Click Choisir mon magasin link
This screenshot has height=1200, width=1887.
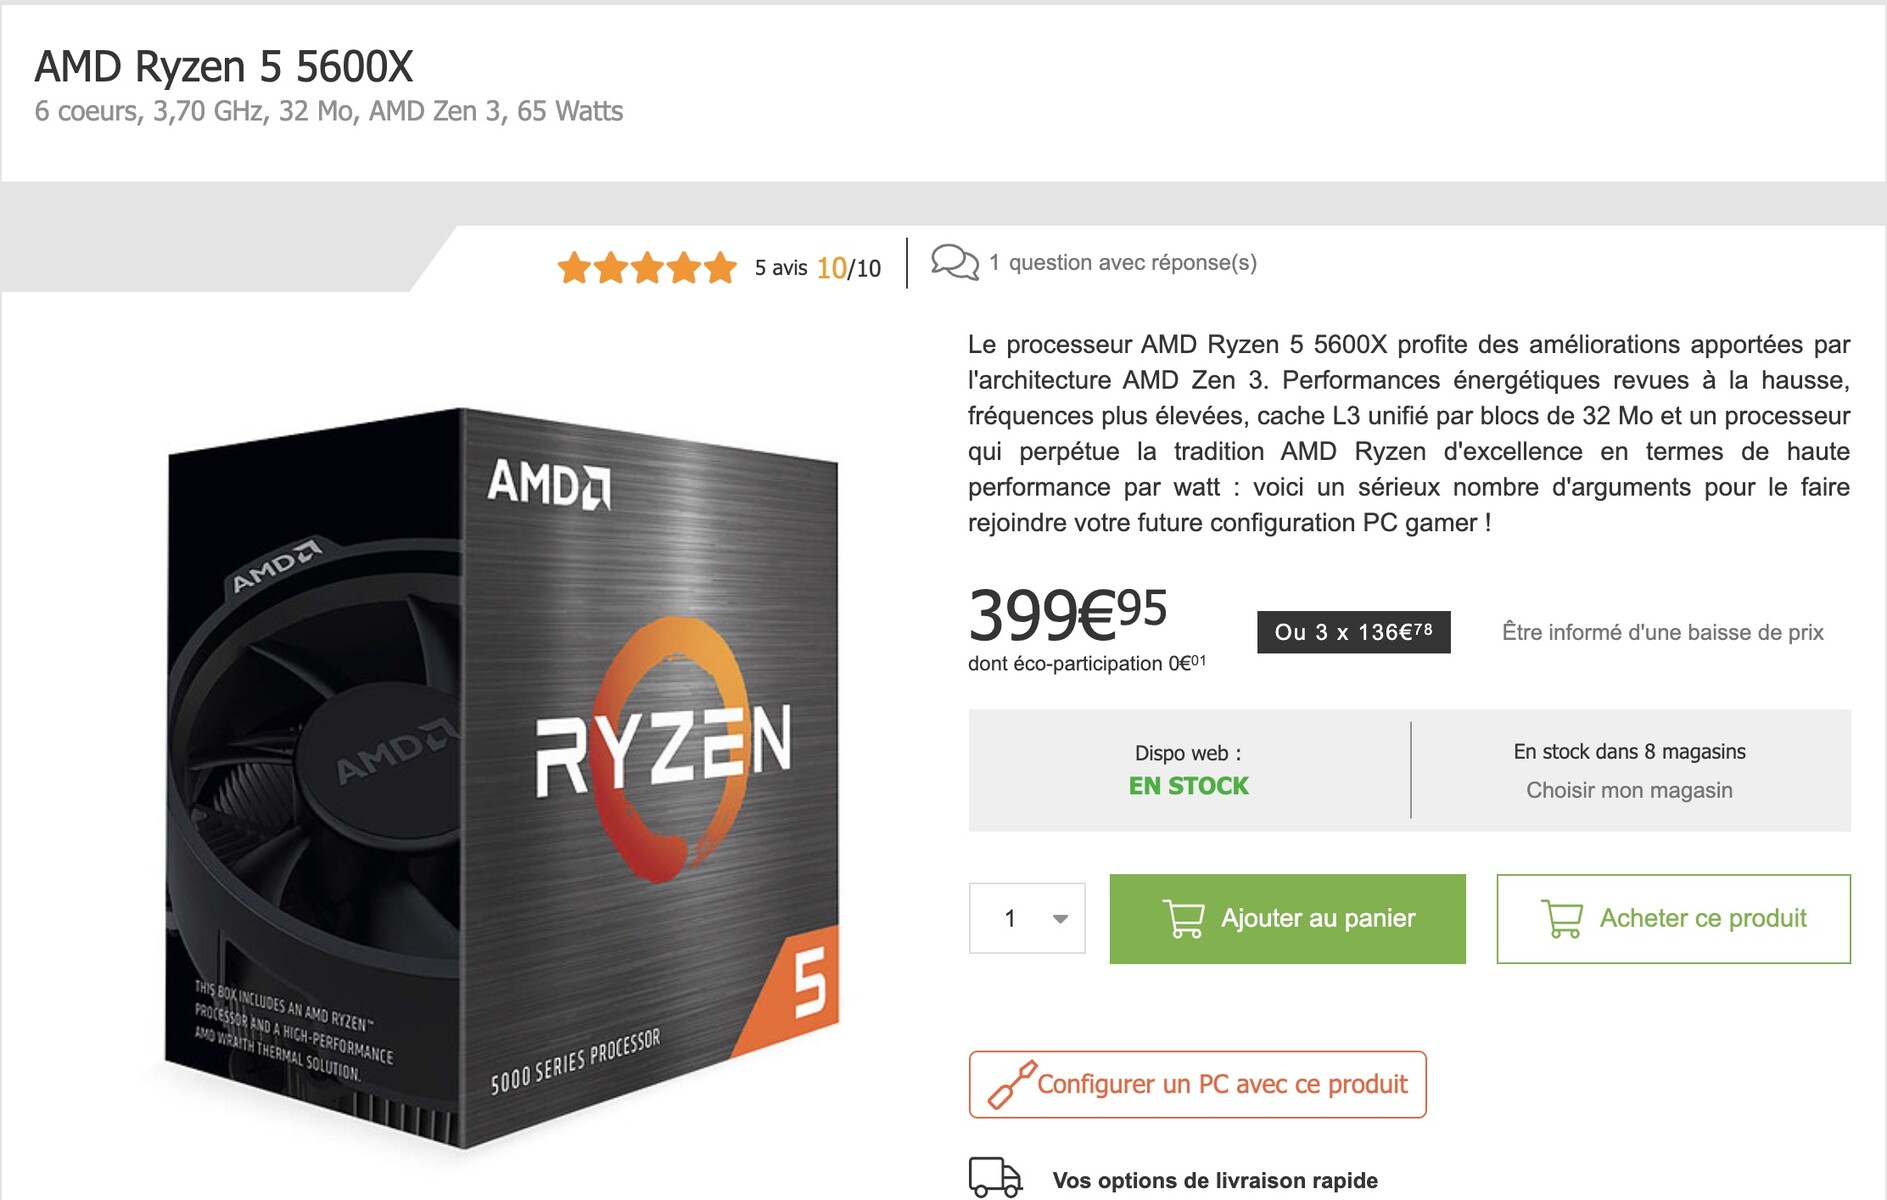coord(1629,790)
